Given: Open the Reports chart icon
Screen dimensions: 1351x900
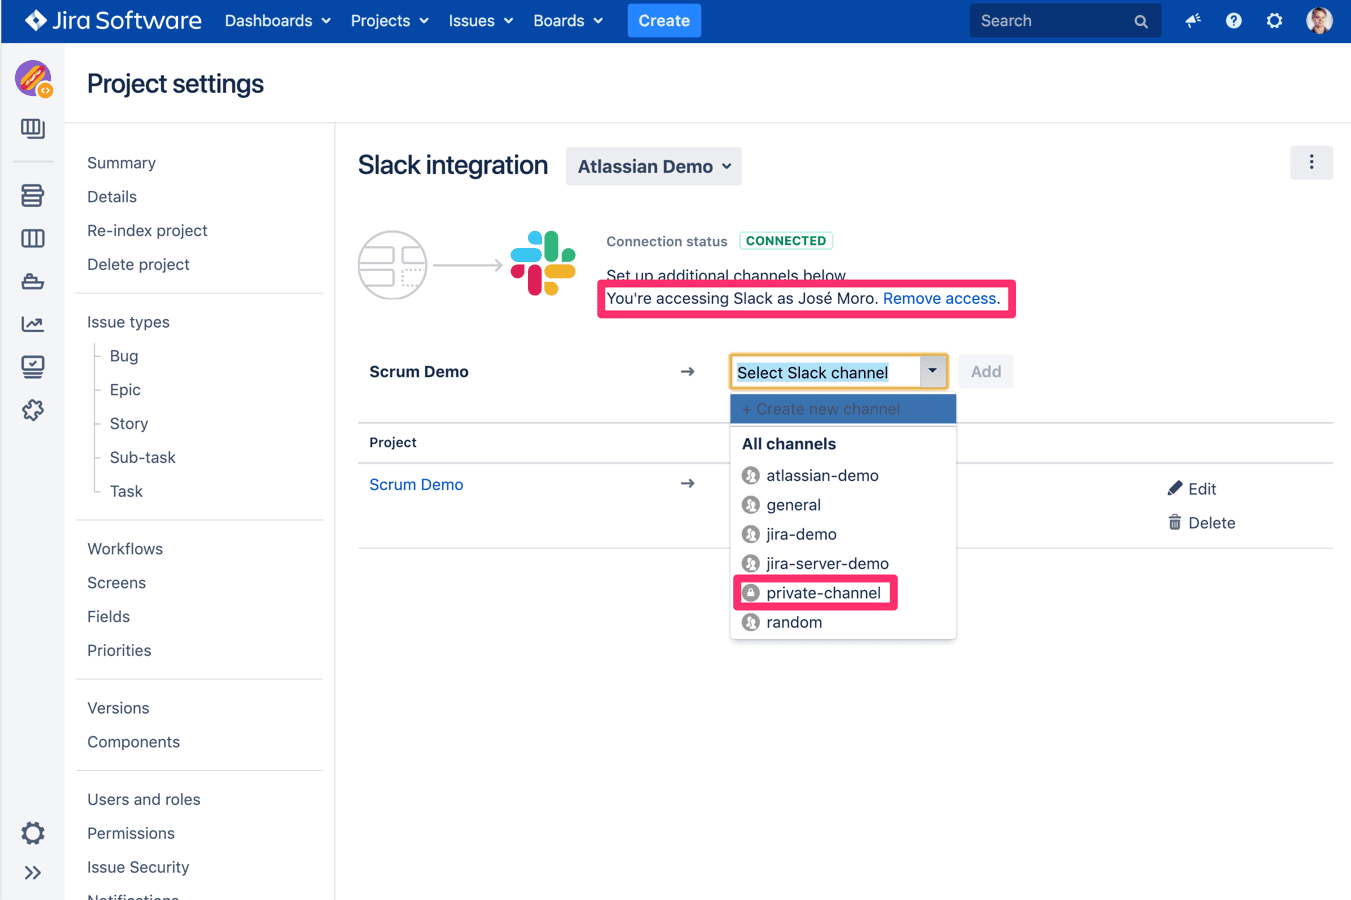Looking at the screenshot, I should (x=33, y=324).
